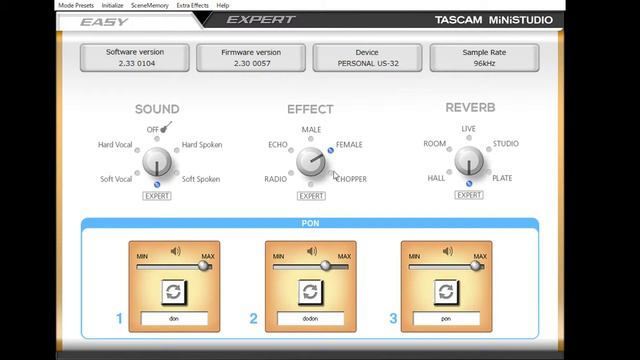Click the Hard Vocal label
The height and width of the screenshot is (360, 640).
[115, 144]
